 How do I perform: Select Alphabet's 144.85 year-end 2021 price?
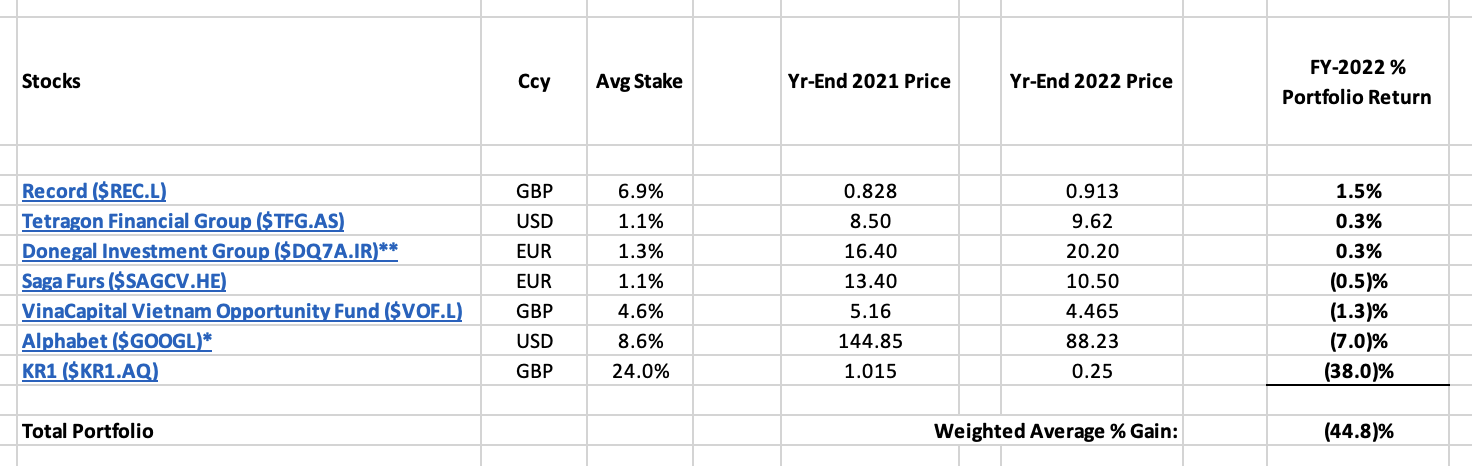point(869,340)
